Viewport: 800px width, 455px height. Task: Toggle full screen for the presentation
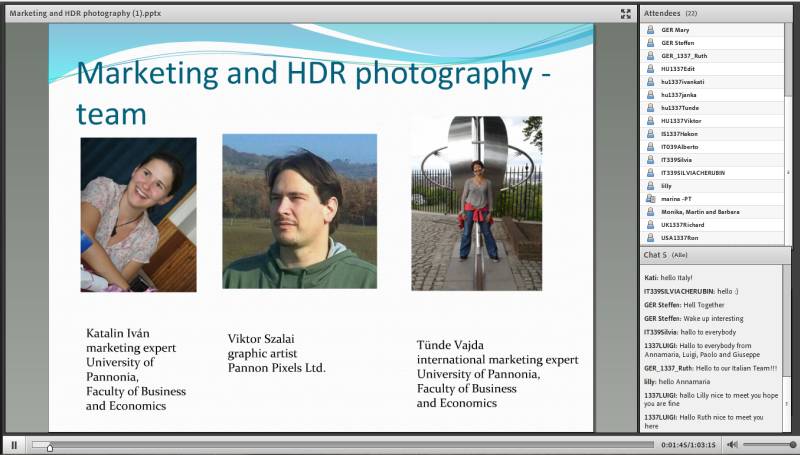coord(626,13)
